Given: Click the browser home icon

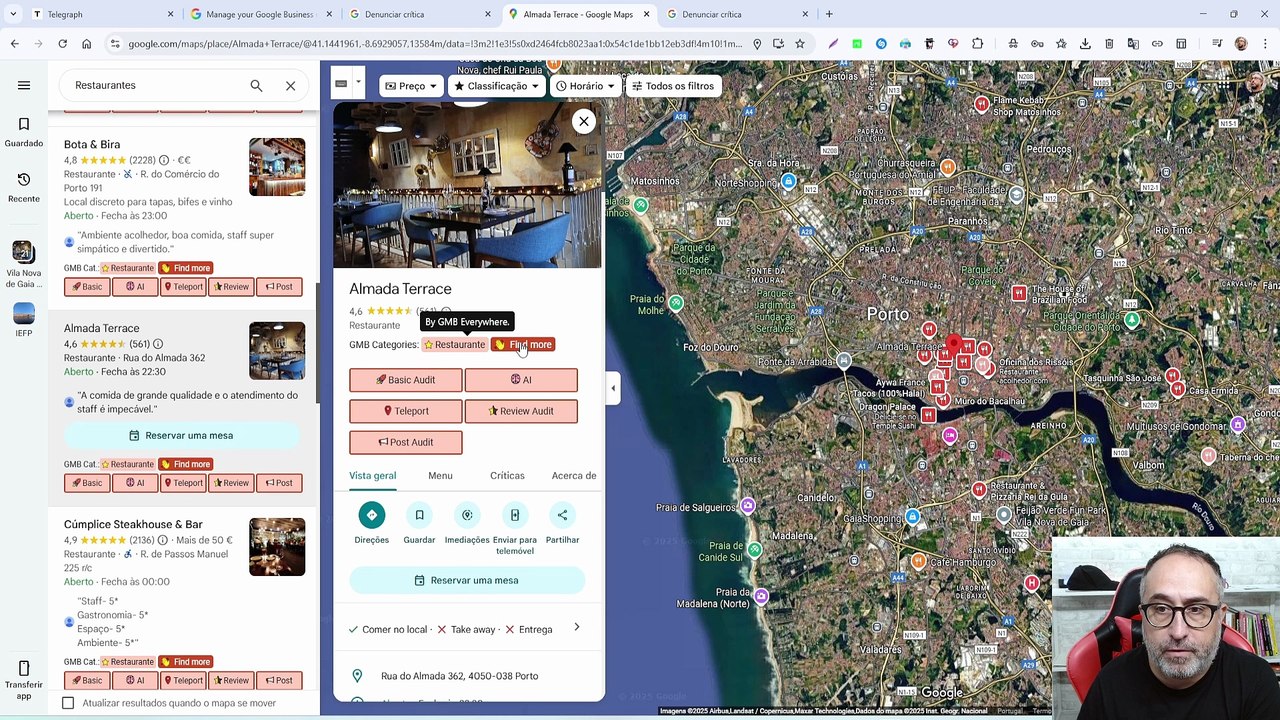Looking at the screenshot, I should 86,44.
